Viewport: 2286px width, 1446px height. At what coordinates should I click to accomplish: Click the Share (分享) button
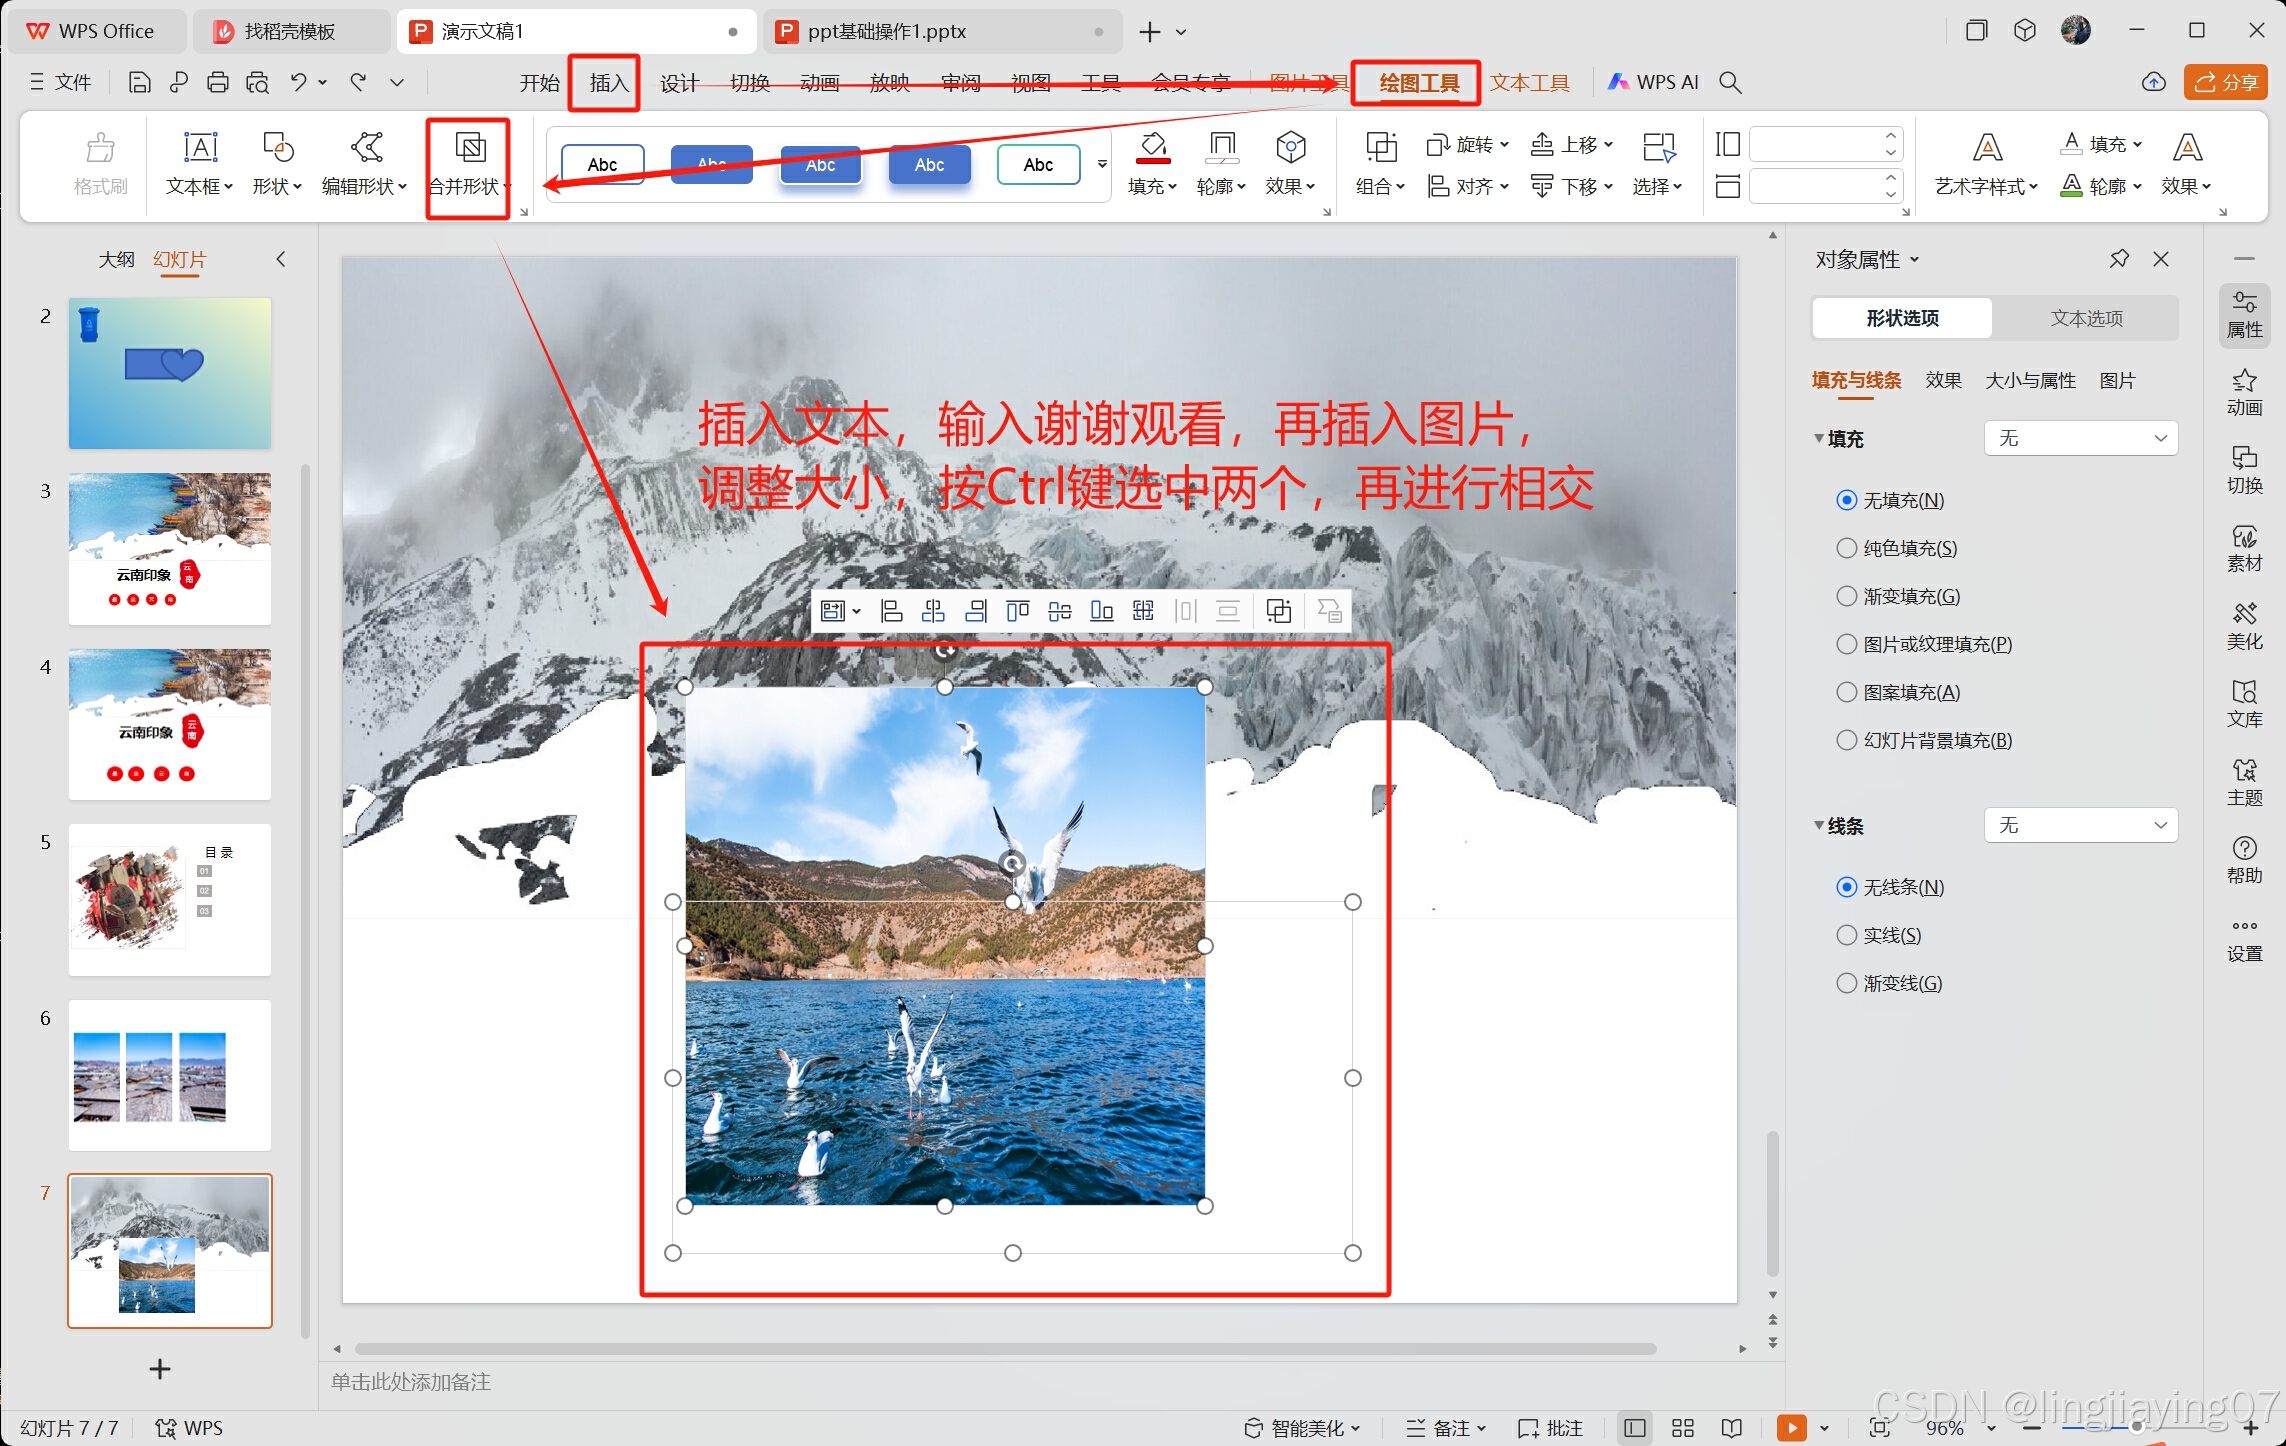click(x=2225, y=83)
